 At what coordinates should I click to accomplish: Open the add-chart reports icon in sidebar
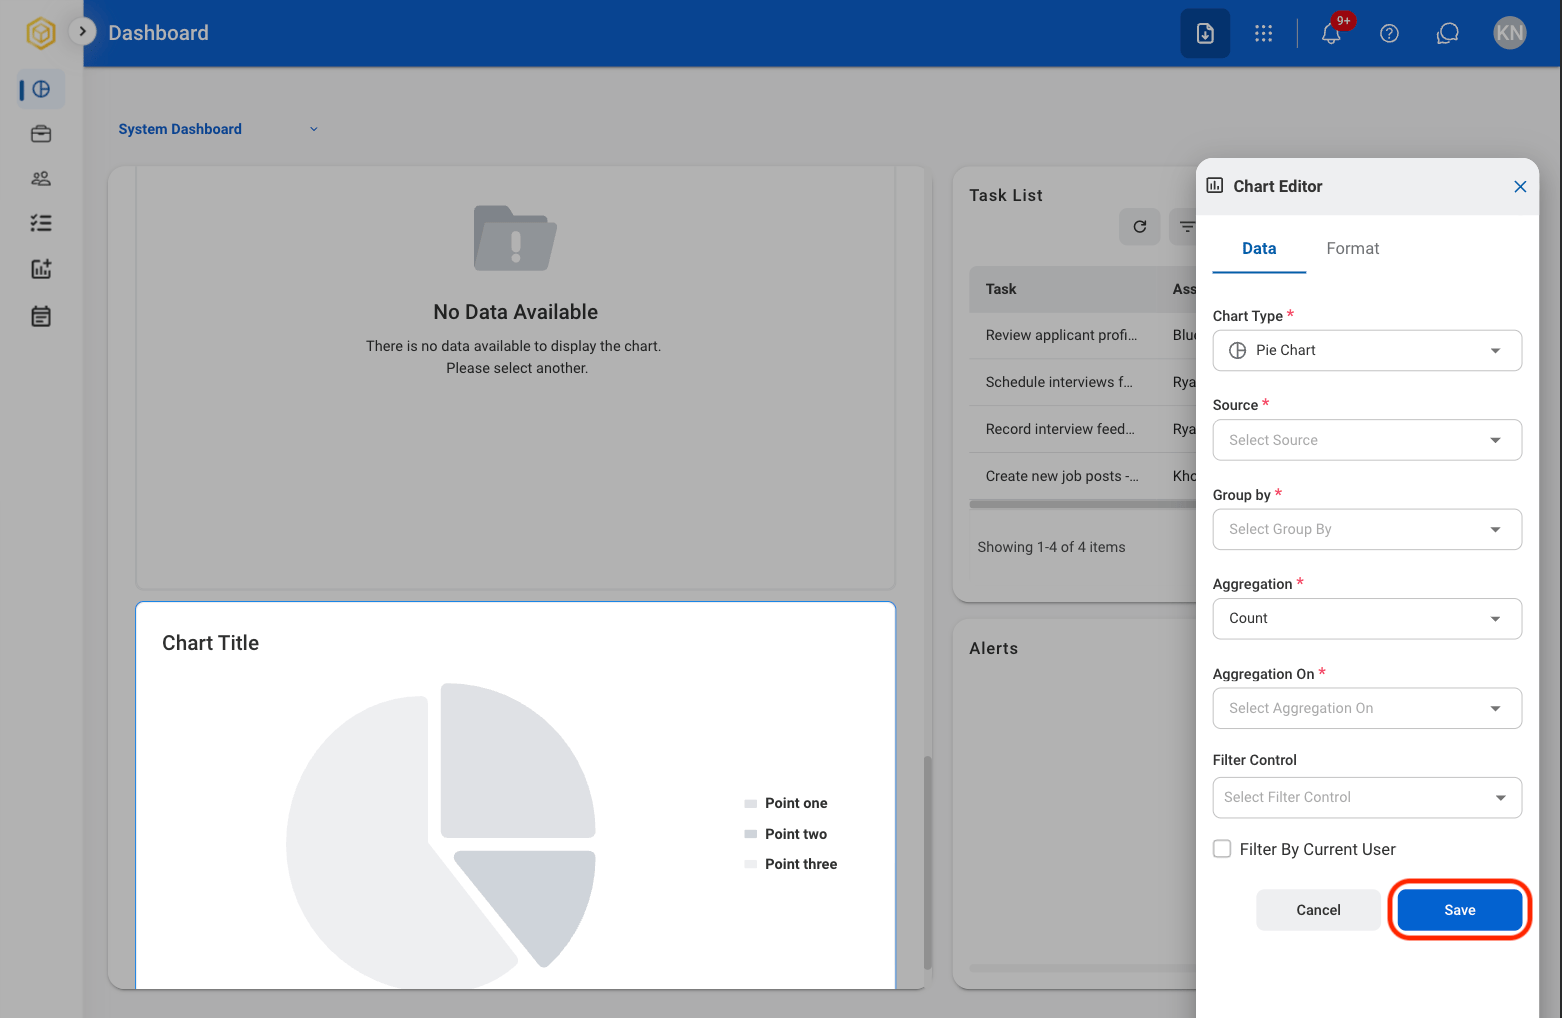(x=41, y=269)
